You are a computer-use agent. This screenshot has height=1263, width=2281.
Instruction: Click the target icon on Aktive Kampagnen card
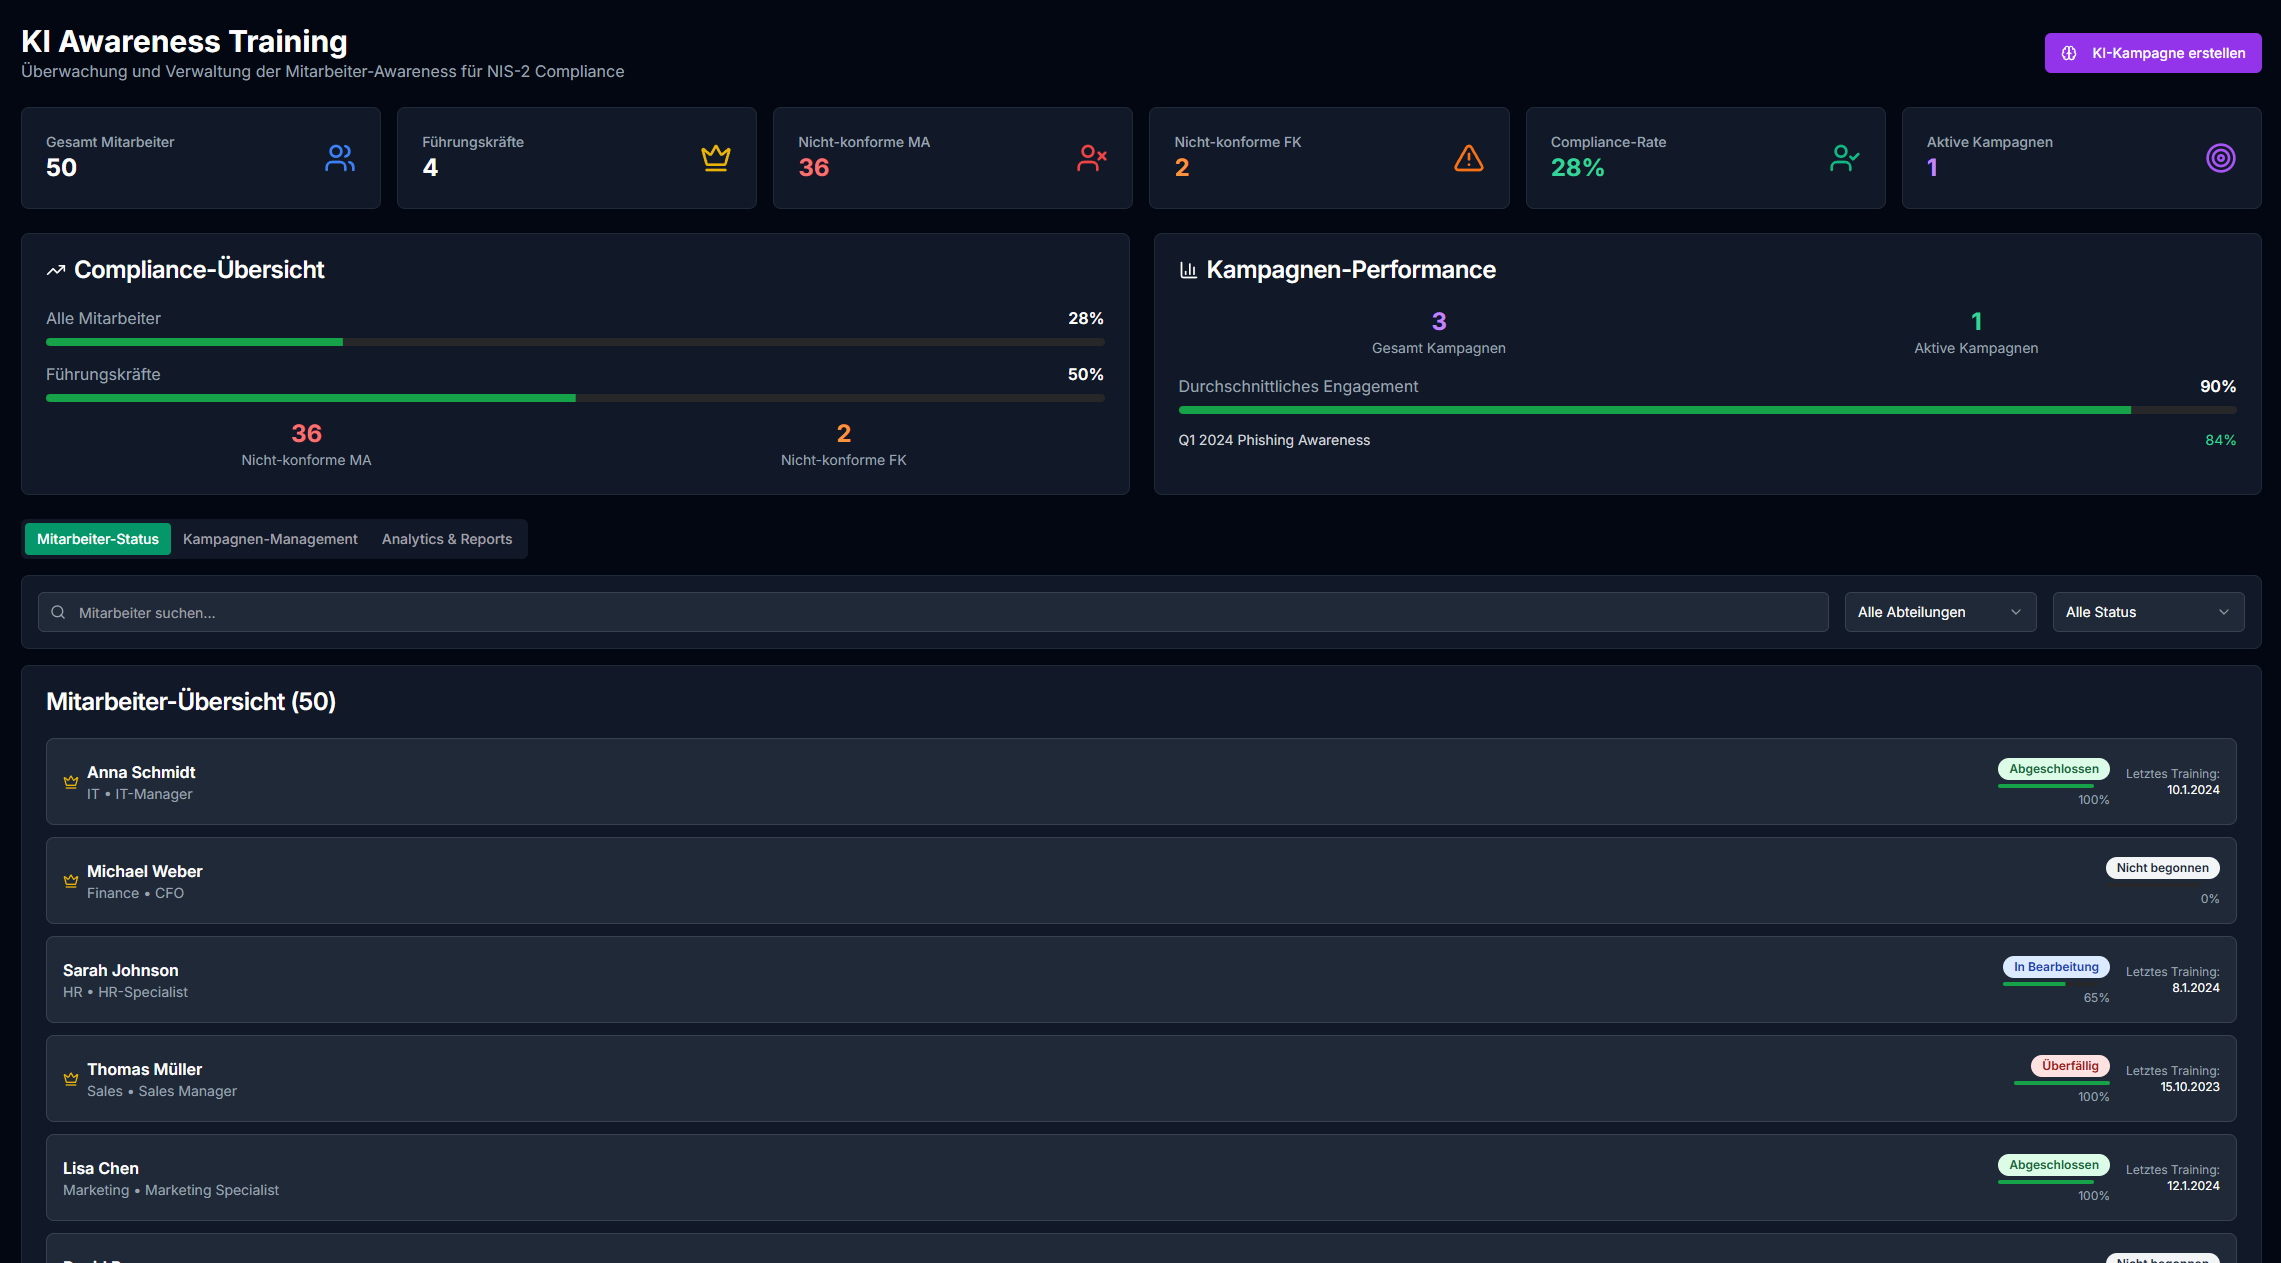(x=2221, y=157)
